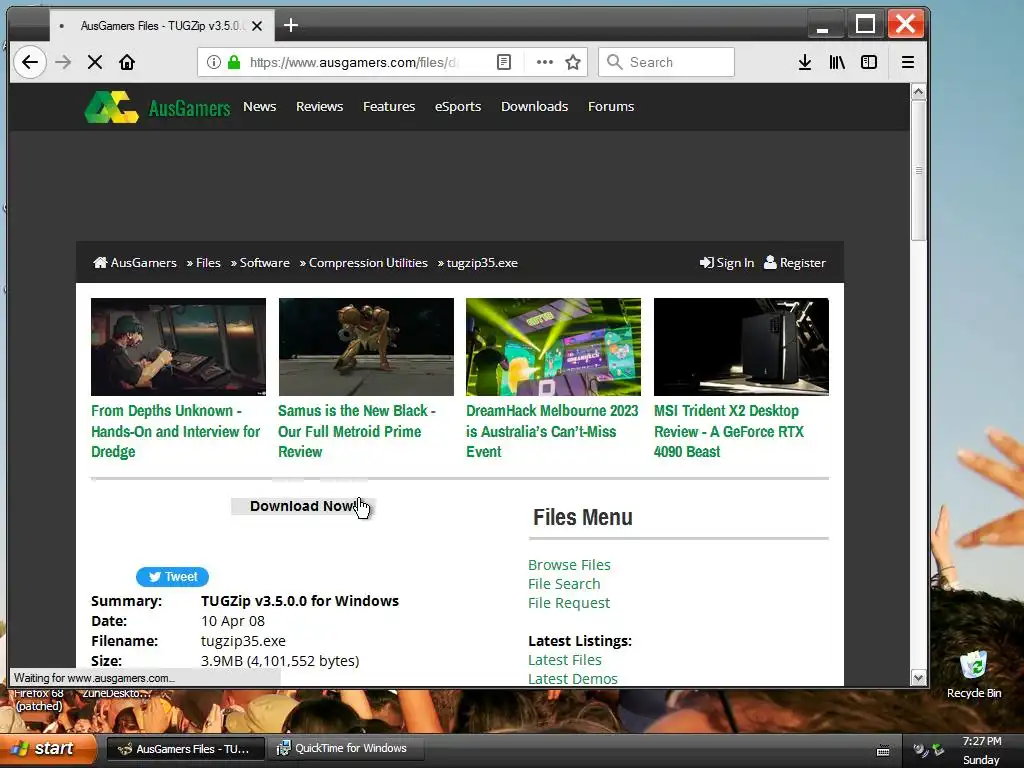Image resolution: width=1024 pixels, height=768 pixels.
Task: Open Recycle Bin on desktop
Action: click(x=974, y=674)
